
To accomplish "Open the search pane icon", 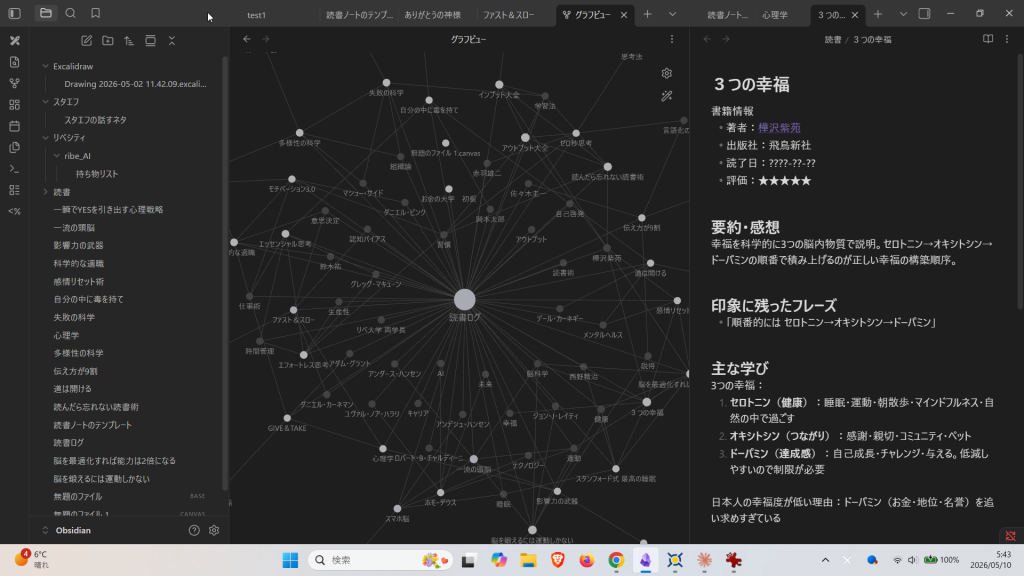I will tap(71, 13).
